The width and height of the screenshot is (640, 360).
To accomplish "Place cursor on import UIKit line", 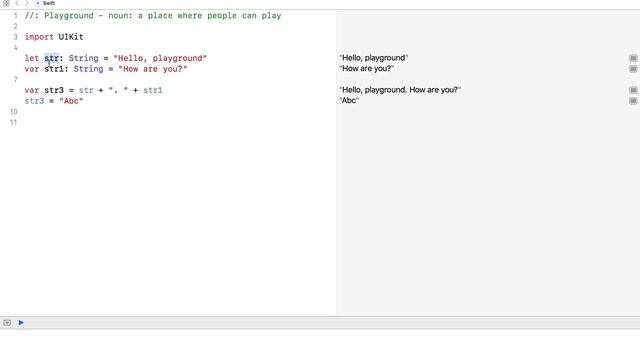I will coord(54,37).
